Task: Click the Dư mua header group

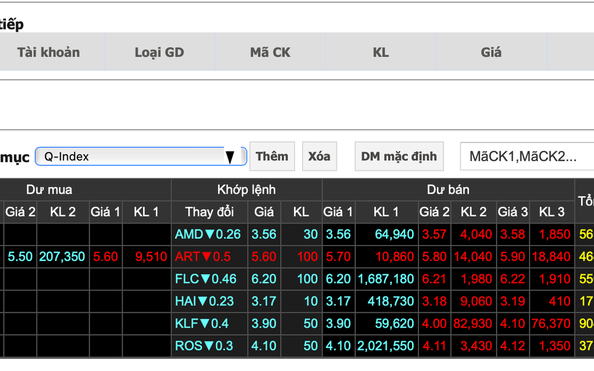Action: [85, 189]
